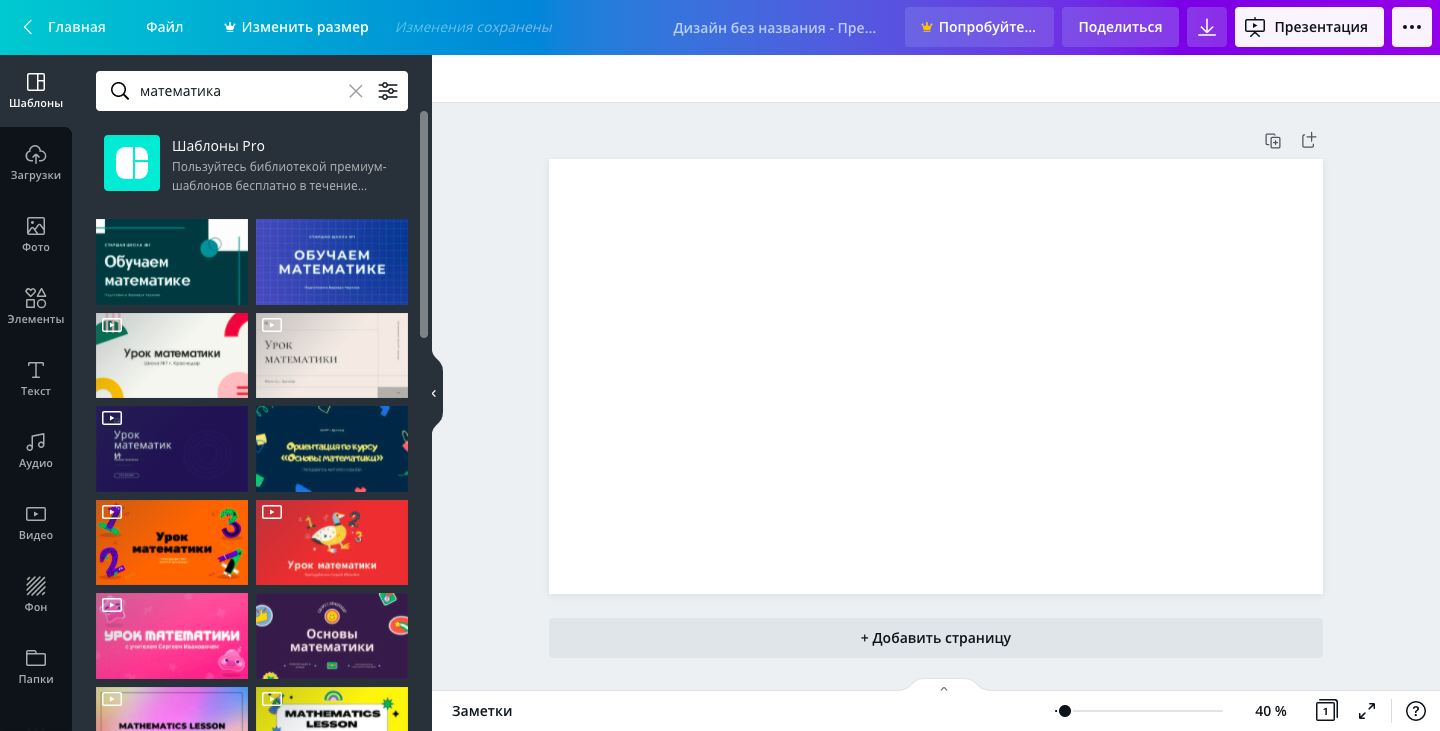
Task: Select the orange Урок математики template
Action: coord(172,542)
